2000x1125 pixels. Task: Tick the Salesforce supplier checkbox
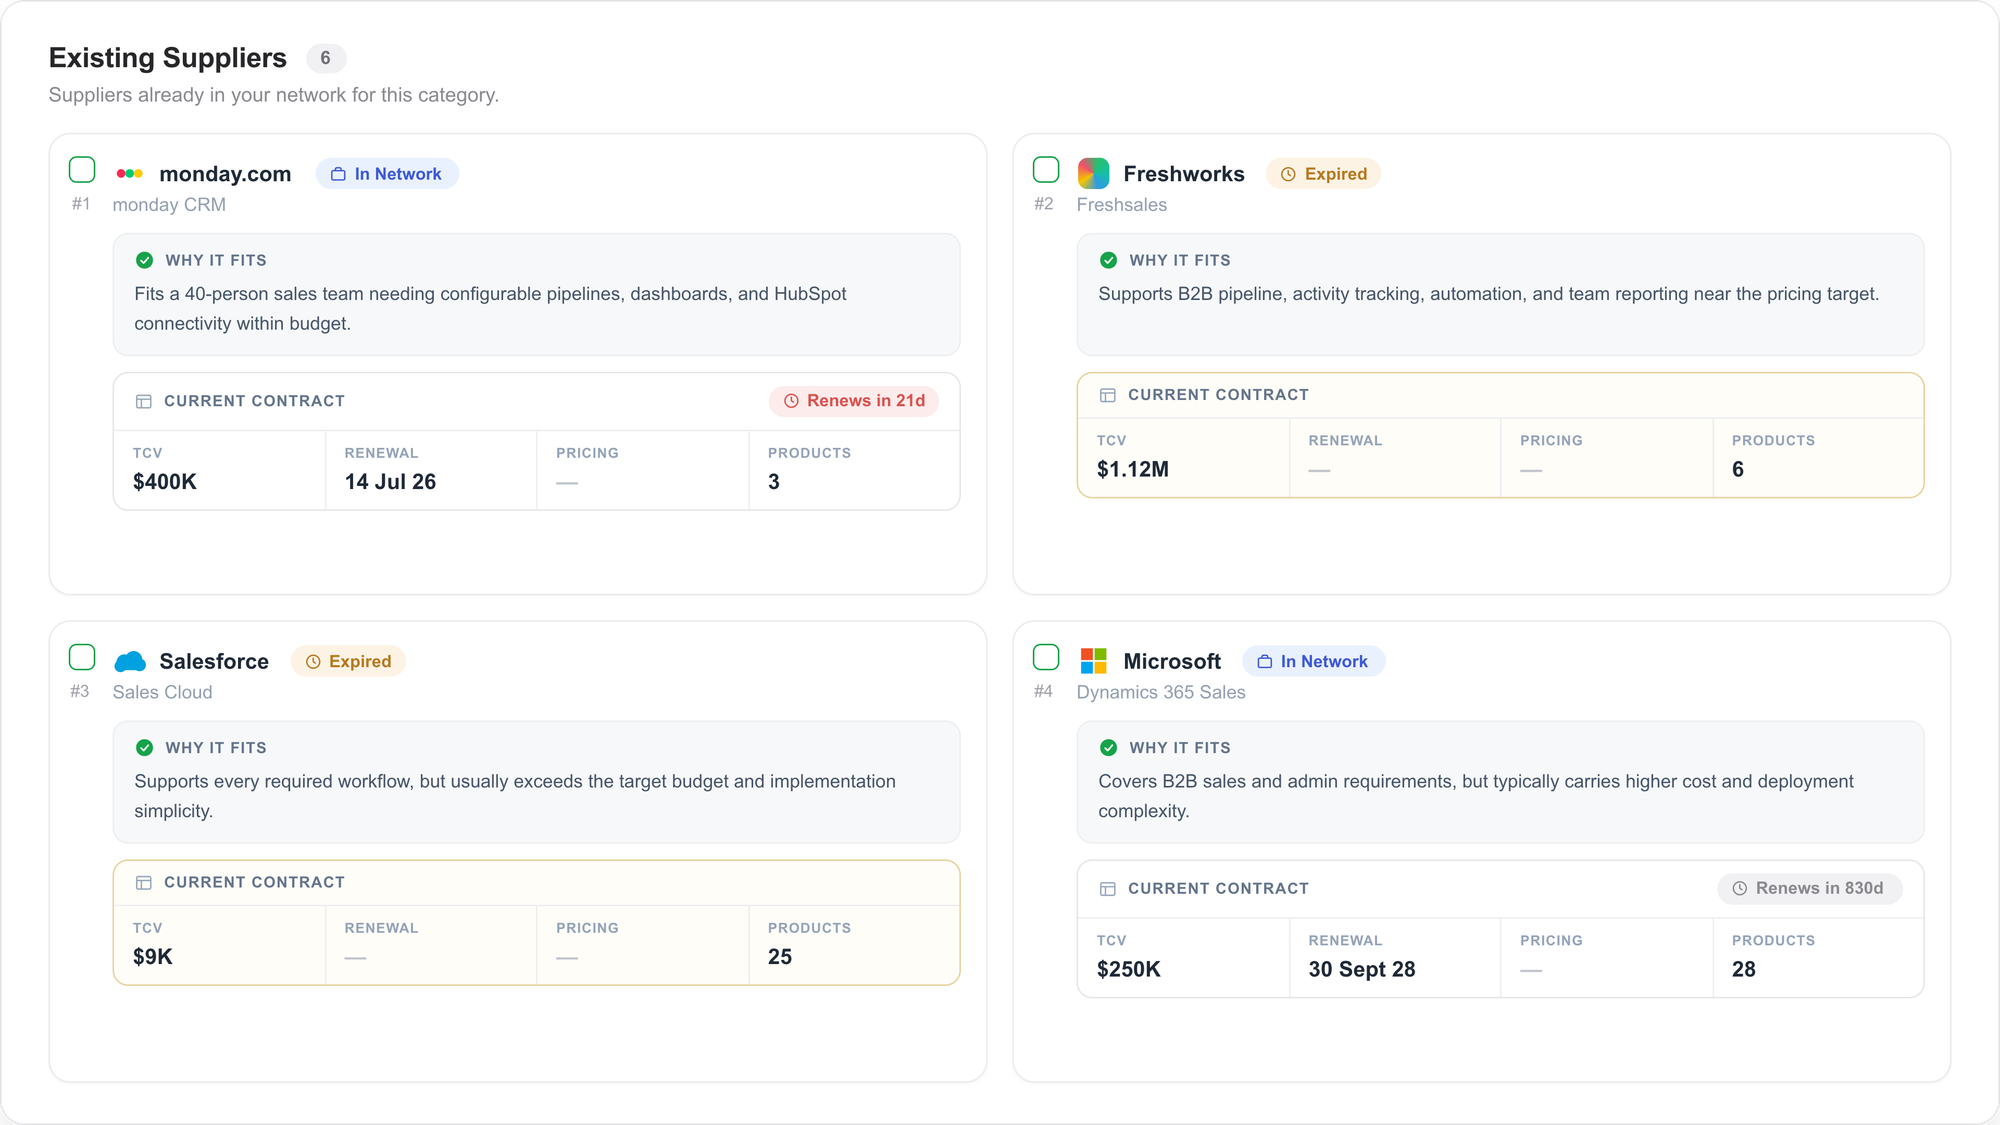pyautogui.click(x=82, y=657)
